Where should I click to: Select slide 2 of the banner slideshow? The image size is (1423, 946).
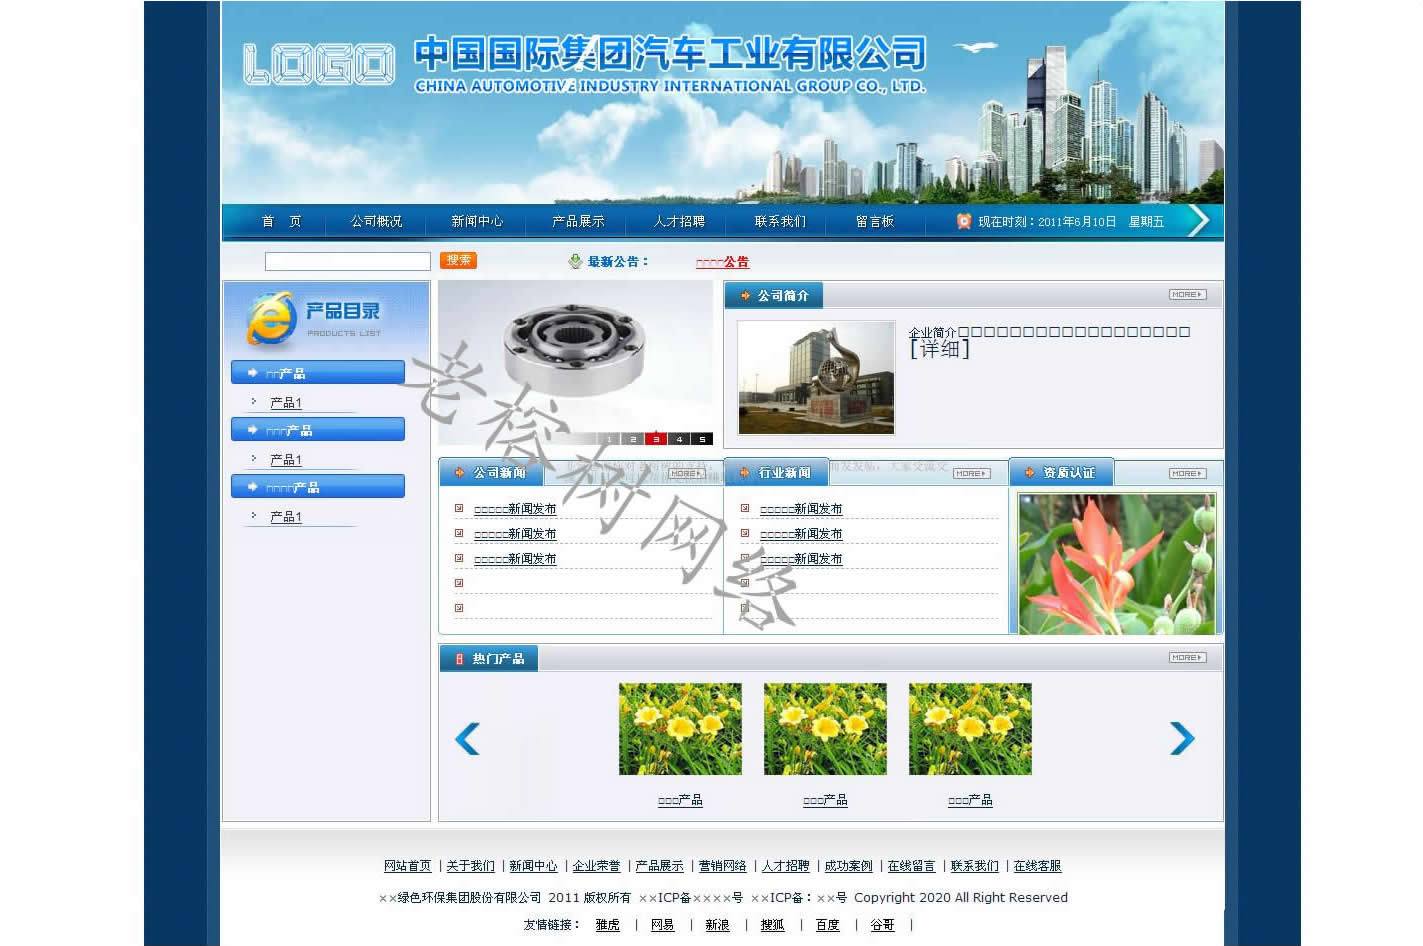(632, 439)
